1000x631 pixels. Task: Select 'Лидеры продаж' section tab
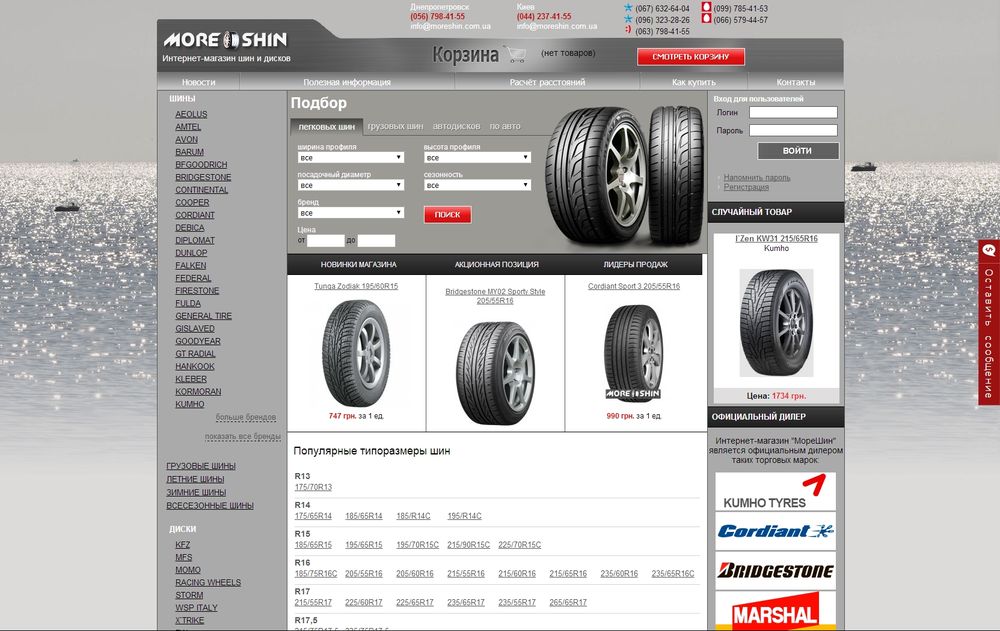[x=635, y=264]
